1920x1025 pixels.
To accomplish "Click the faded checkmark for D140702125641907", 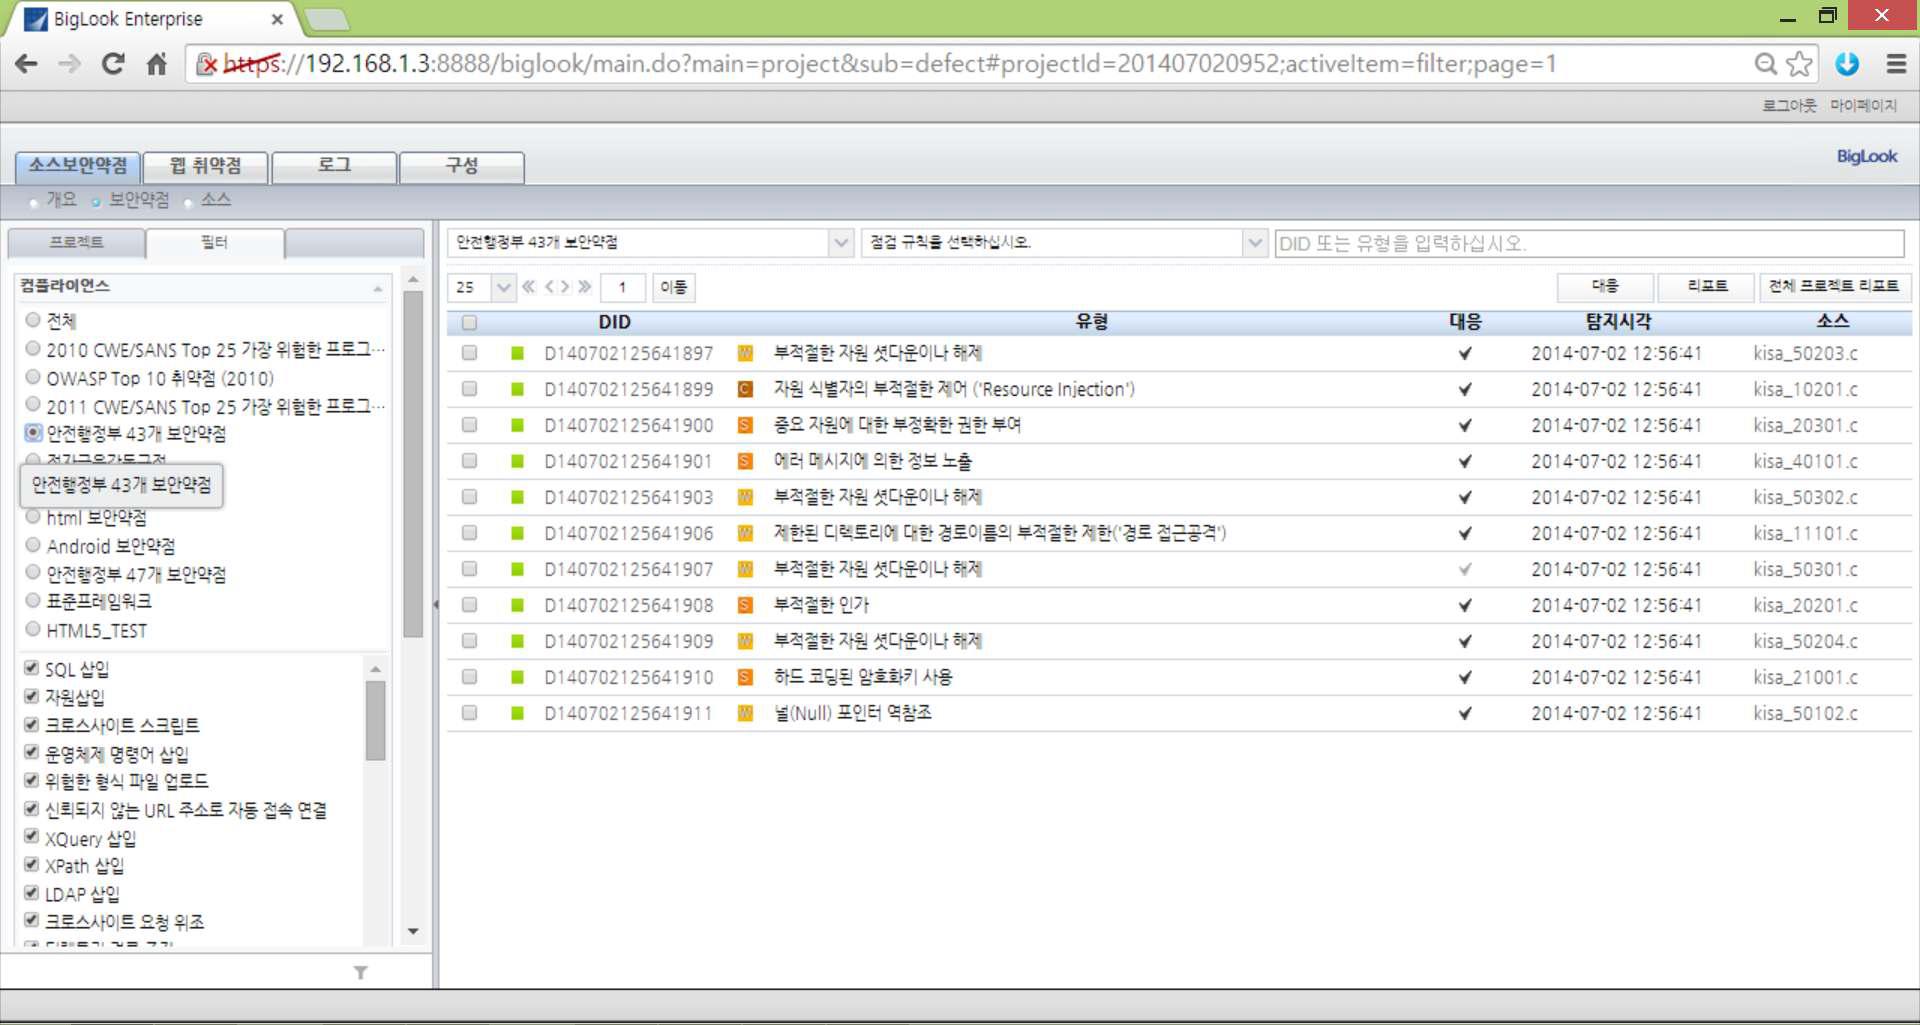I will tap(1465, 569).
